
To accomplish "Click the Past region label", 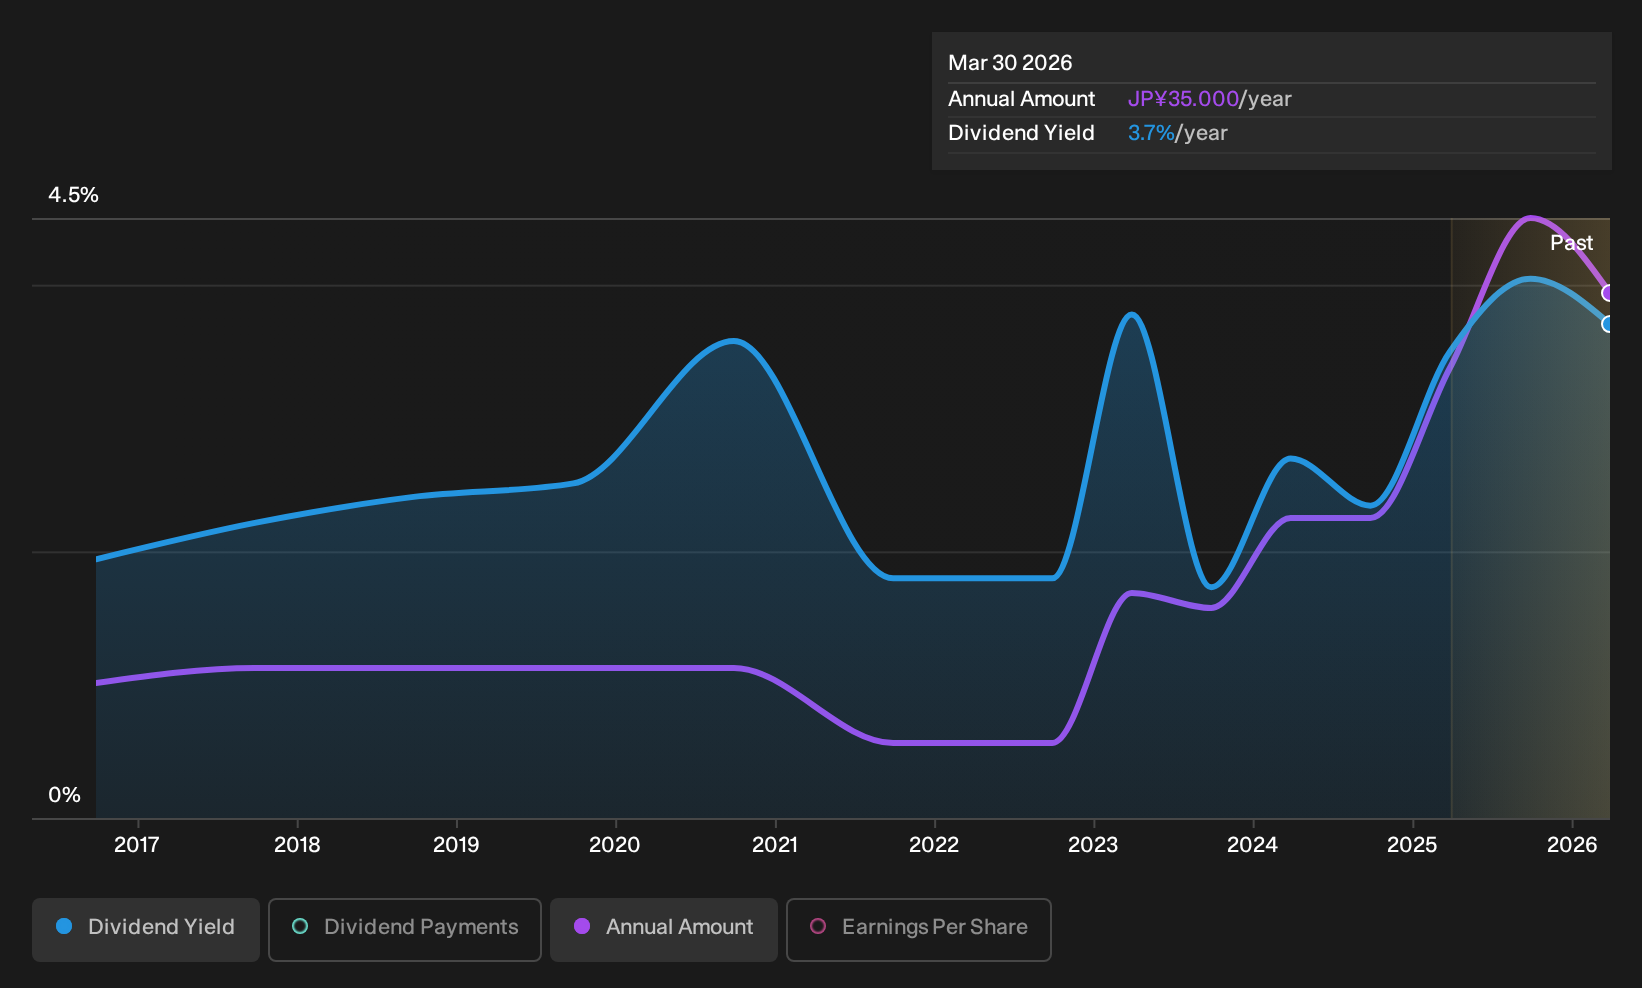I will click(x=1572, y=243).
